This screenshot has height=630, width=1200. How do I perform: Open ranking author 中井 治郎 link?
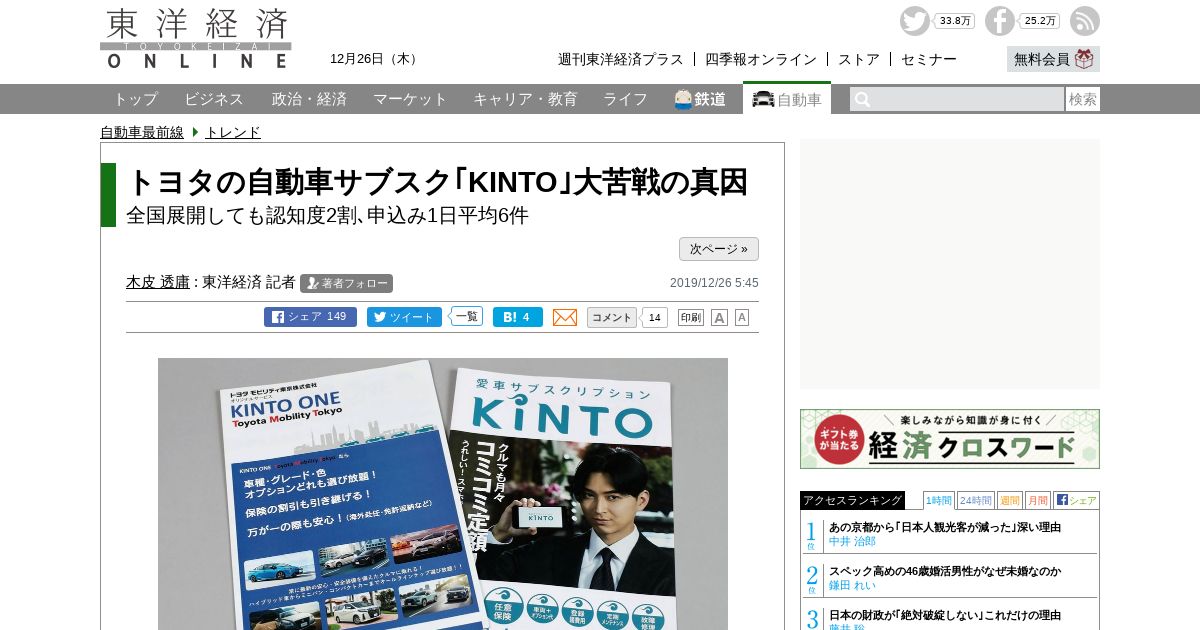[x=852, y=541]
